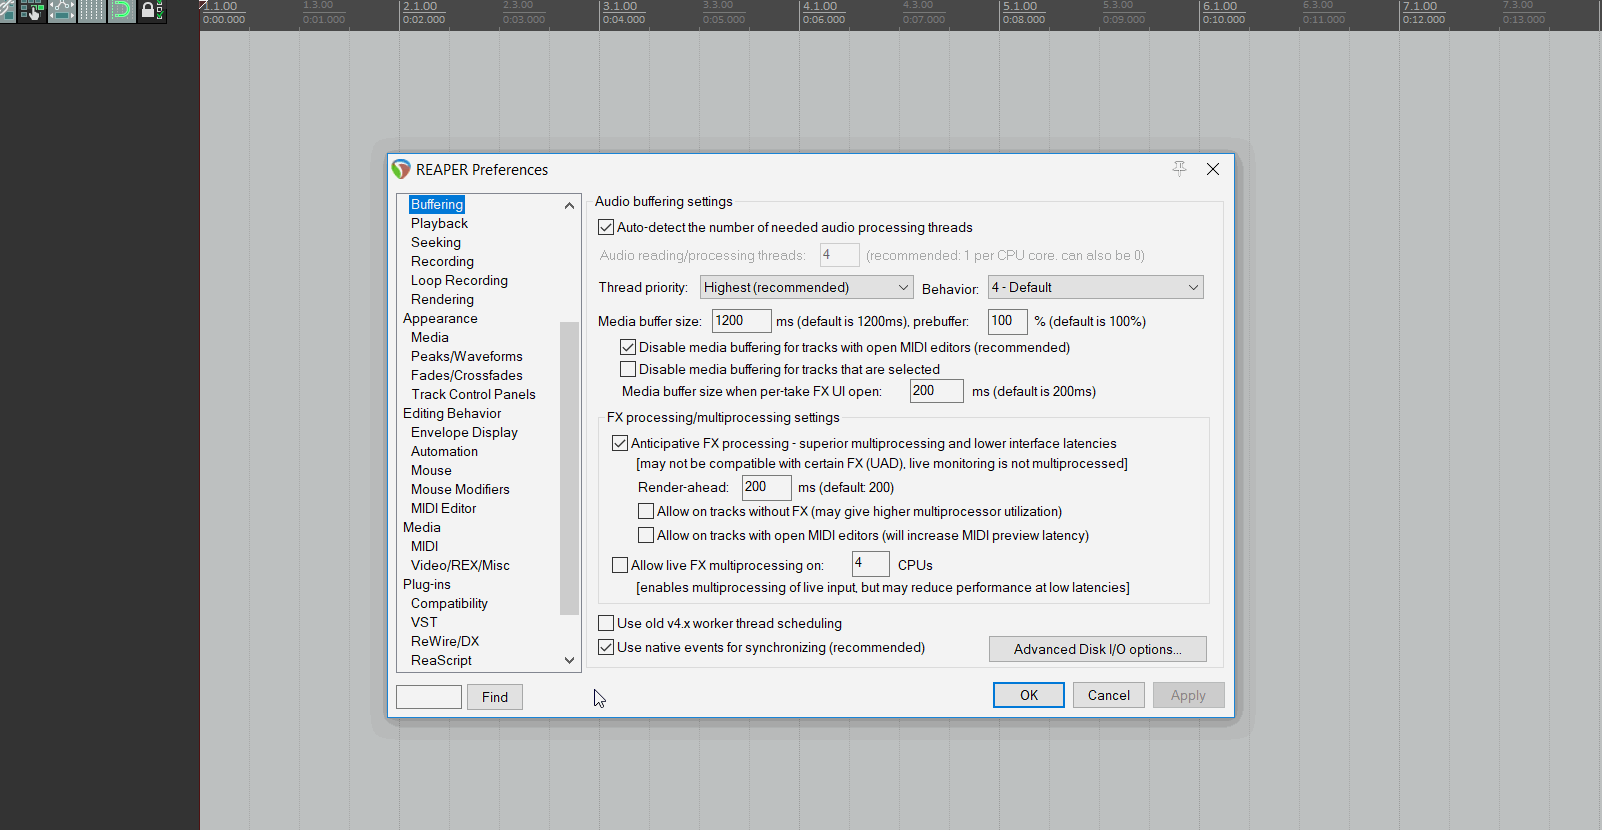Open VST preferences page
This screenshot has height=830, width=1602.
(424, 622)
